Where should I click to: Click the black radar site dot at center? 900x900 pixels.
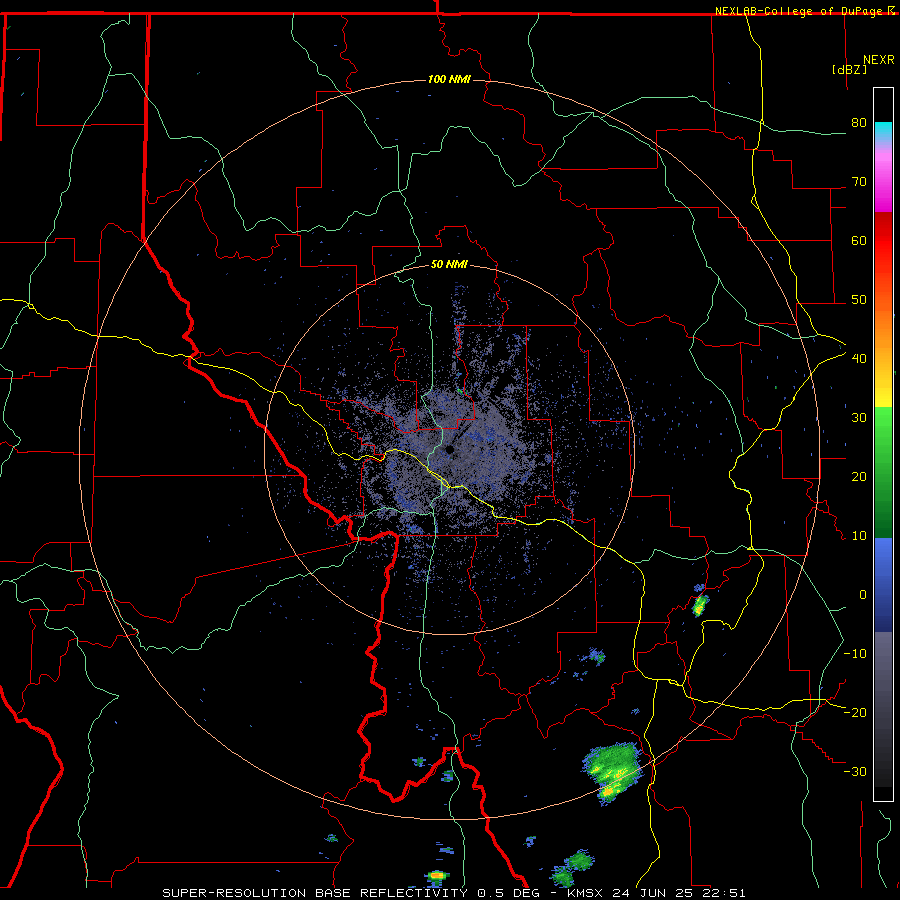click(449, 449)
